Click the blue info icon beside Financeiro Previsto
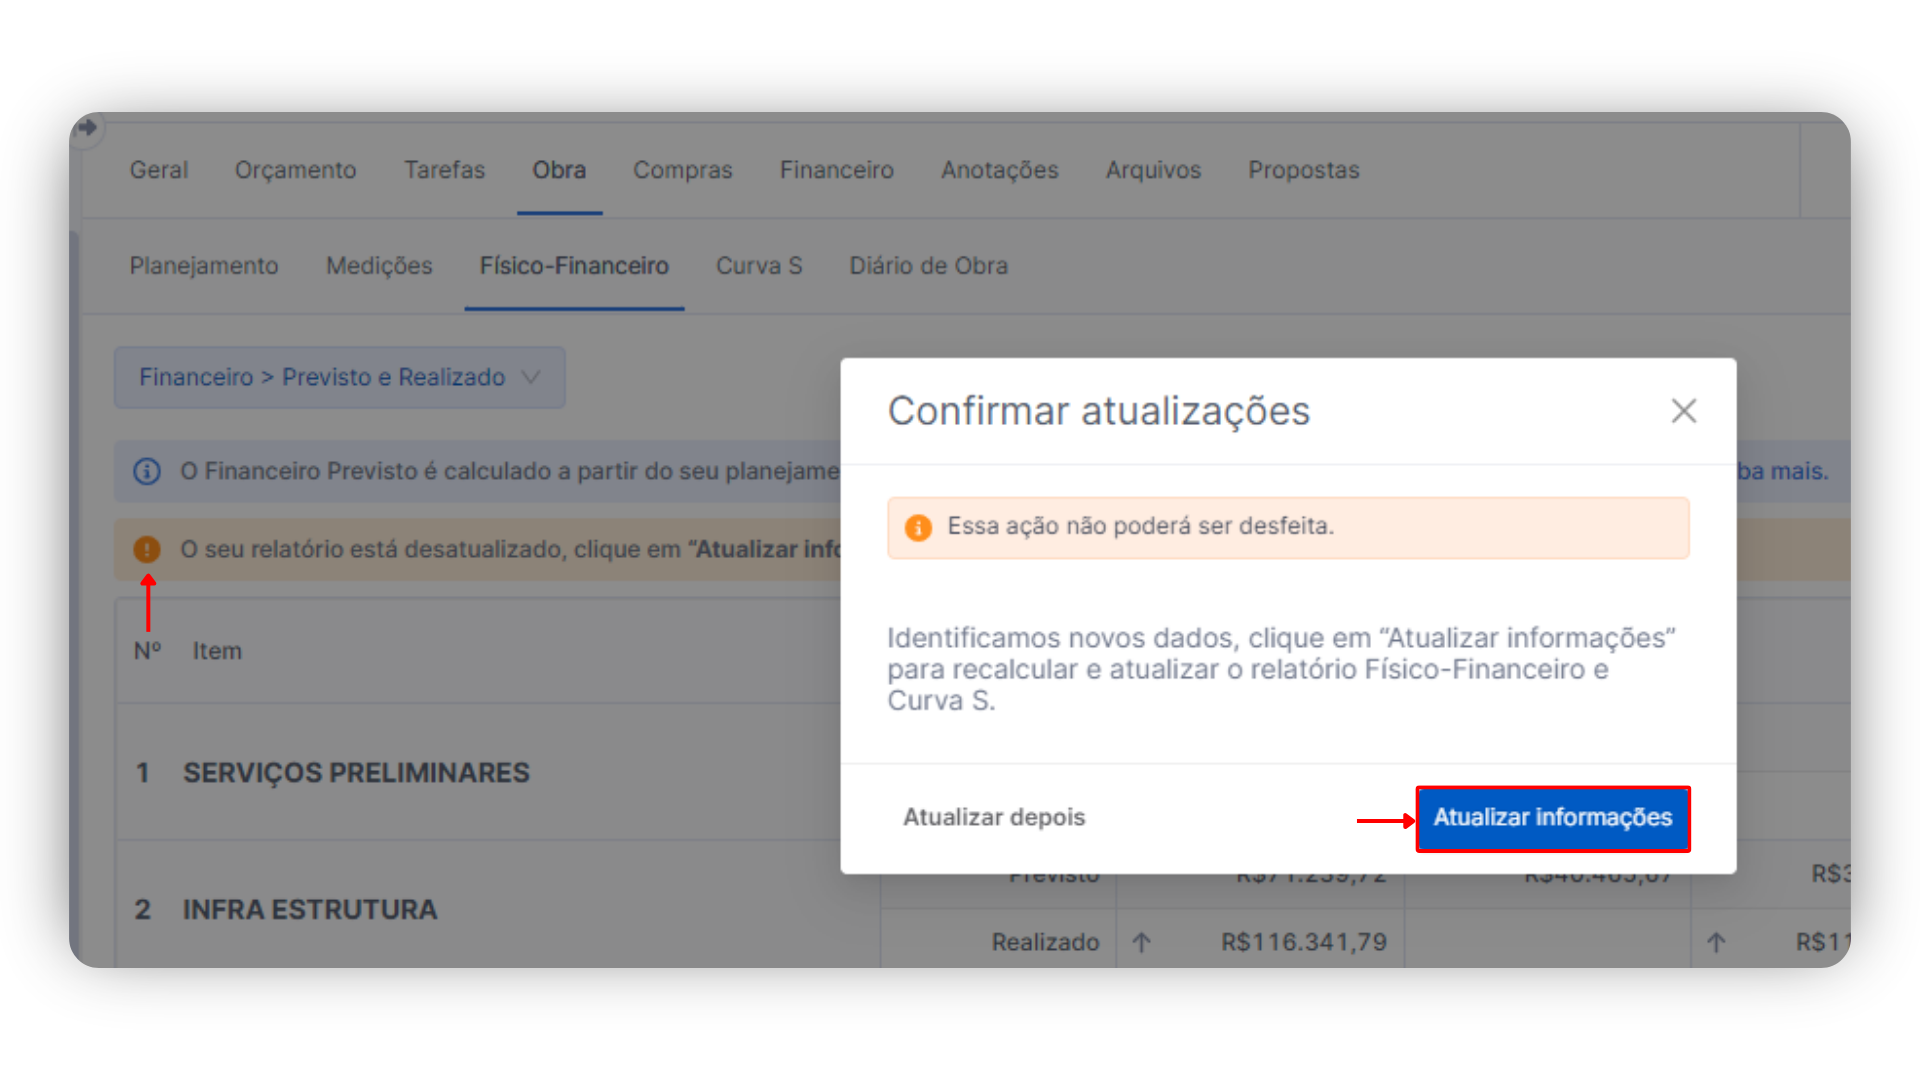 (147, 471)
